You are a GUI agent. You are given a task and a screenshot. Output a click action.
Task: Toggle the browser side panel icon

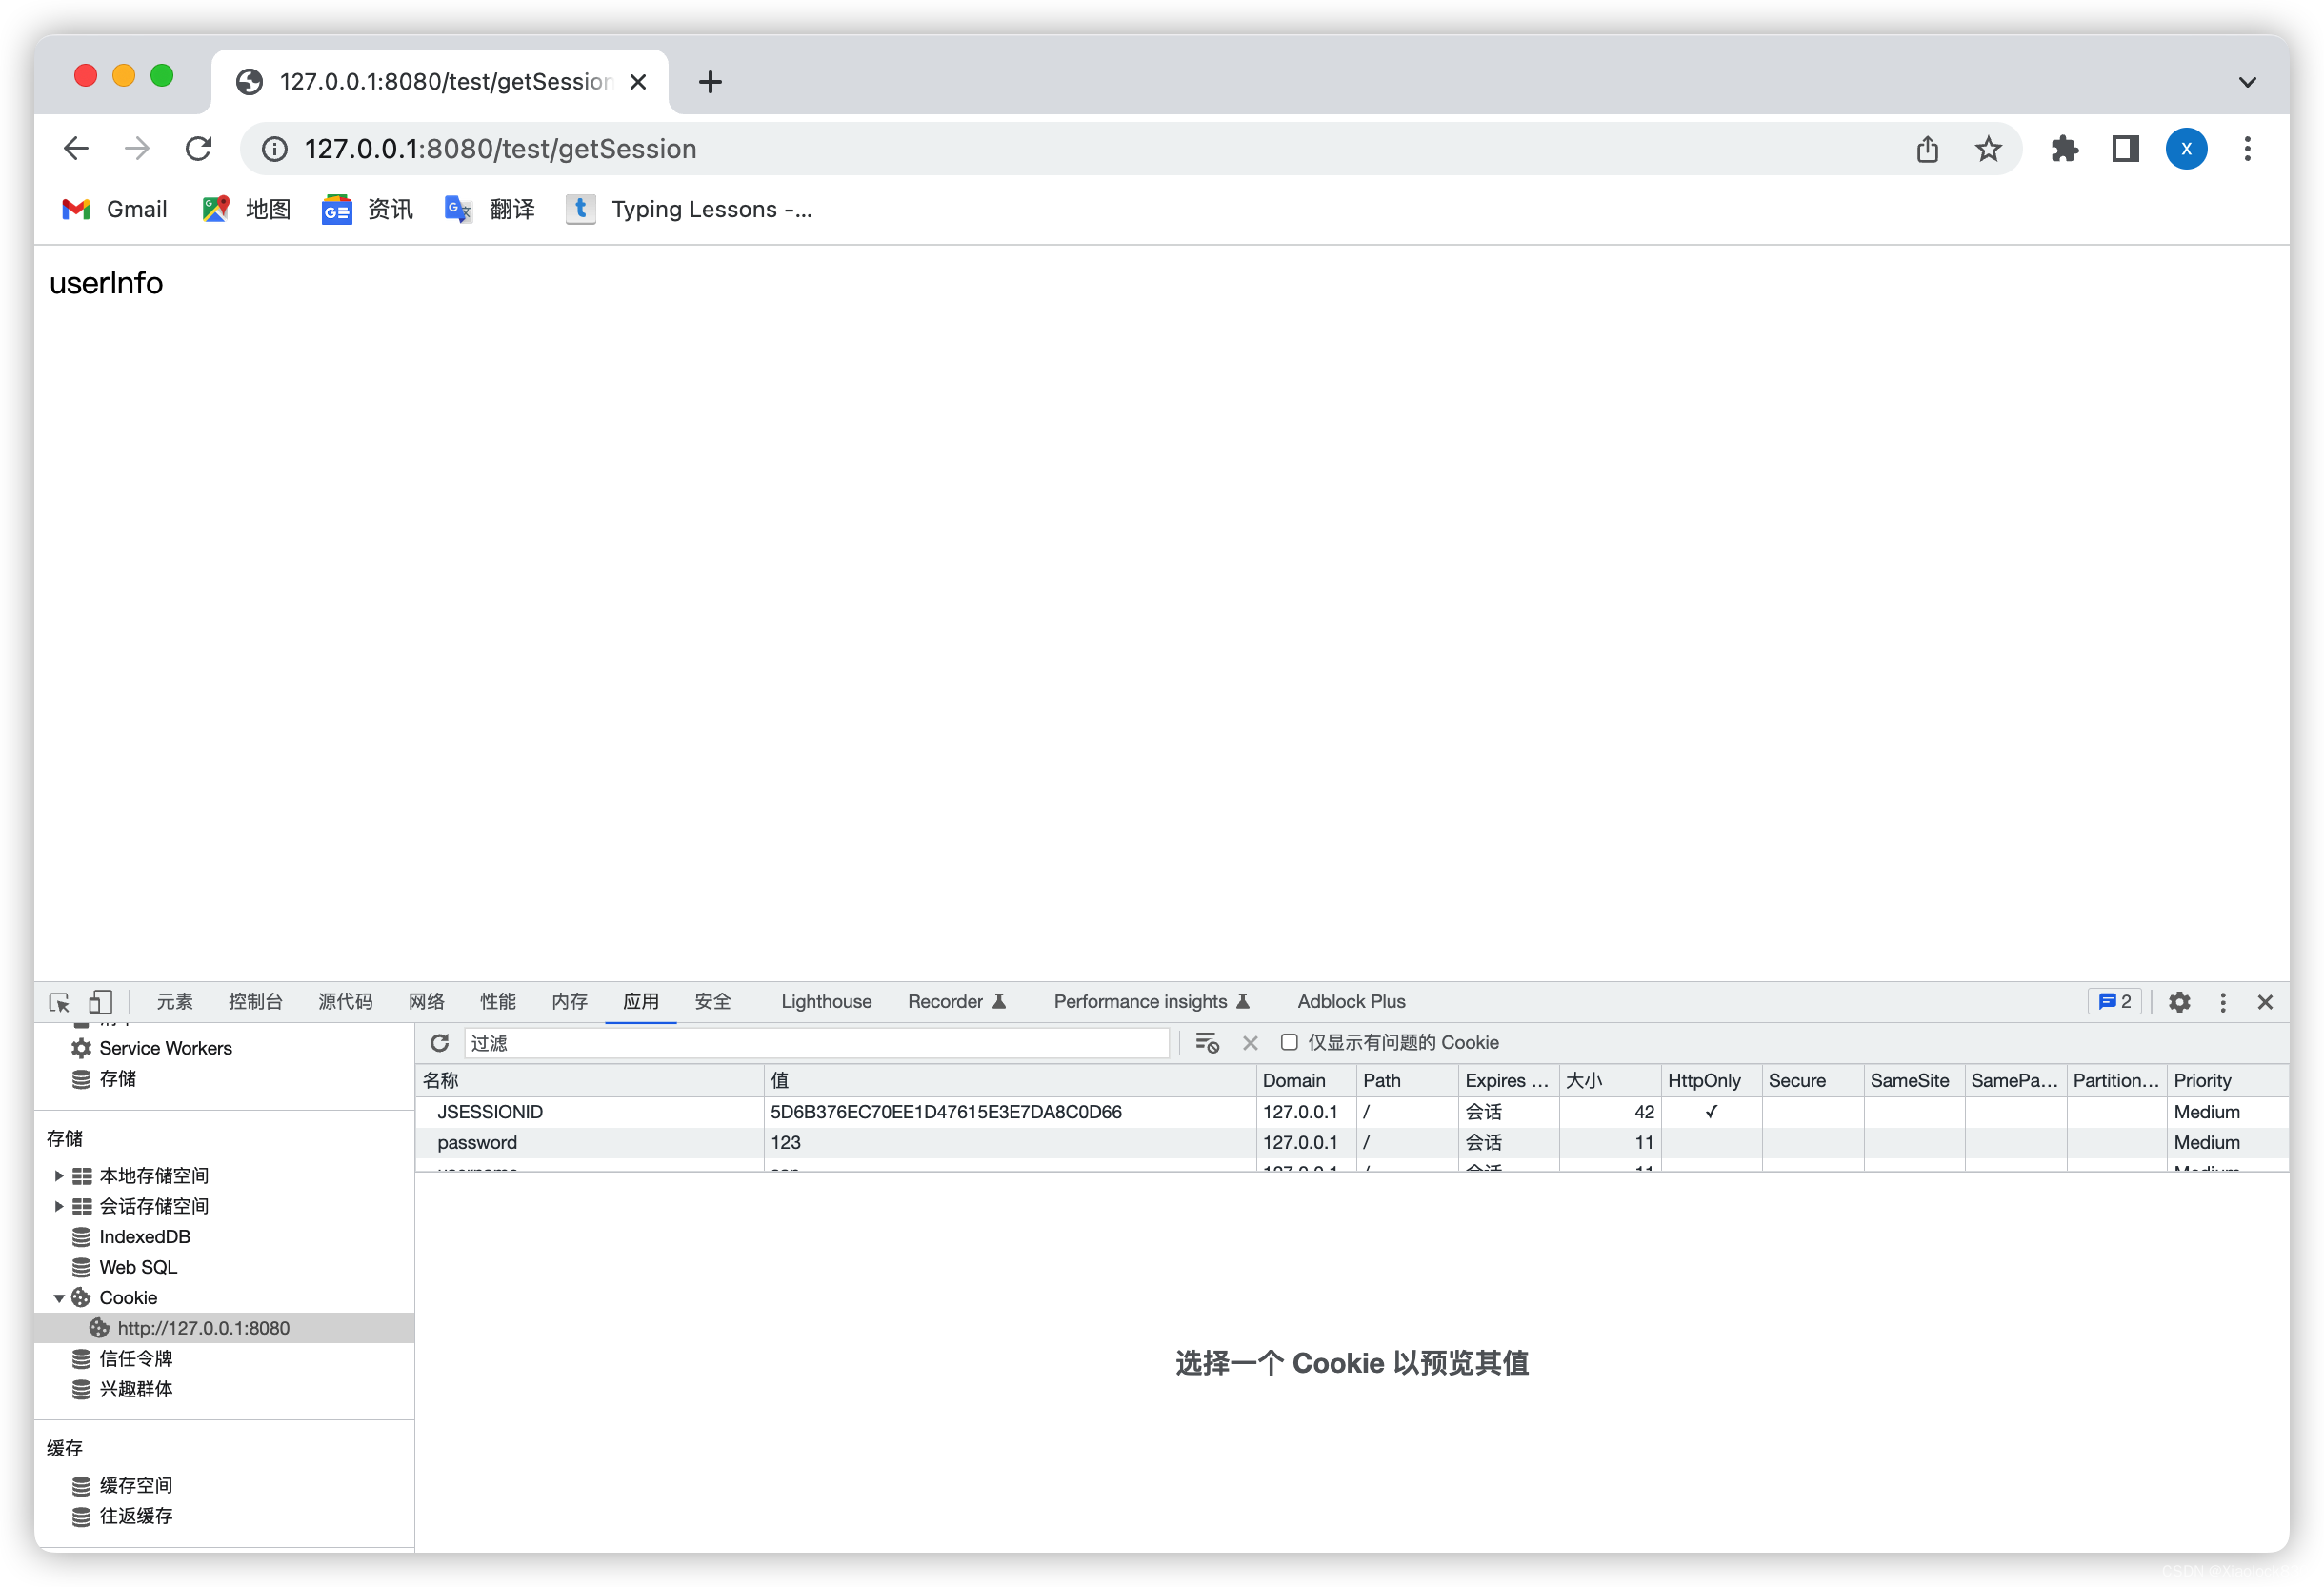click(x=2125, y=149)
